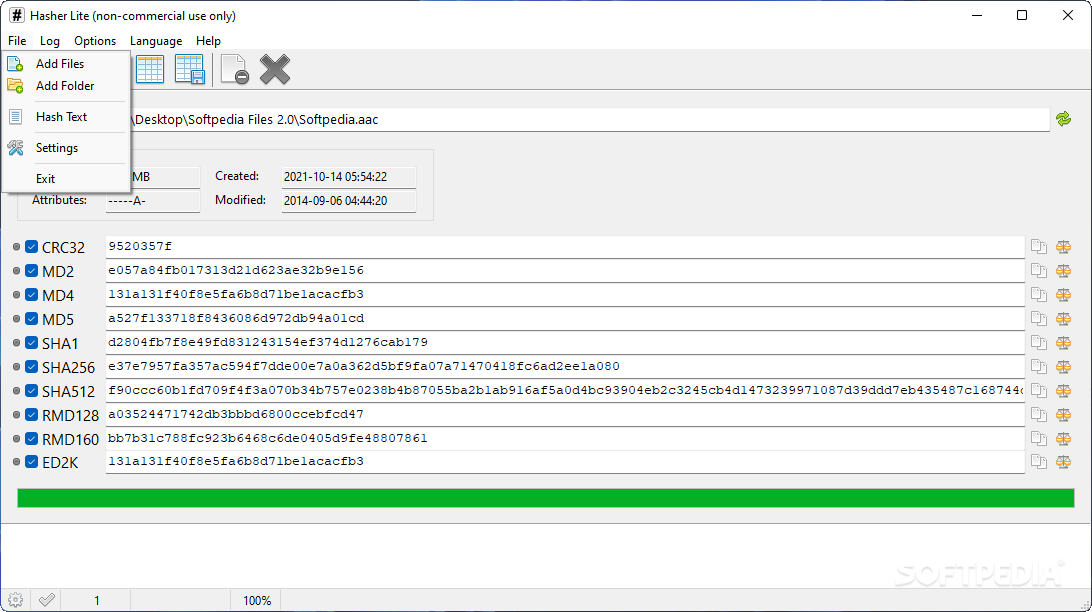
Task: Click the 100% status bar entry
Action: 257,600
